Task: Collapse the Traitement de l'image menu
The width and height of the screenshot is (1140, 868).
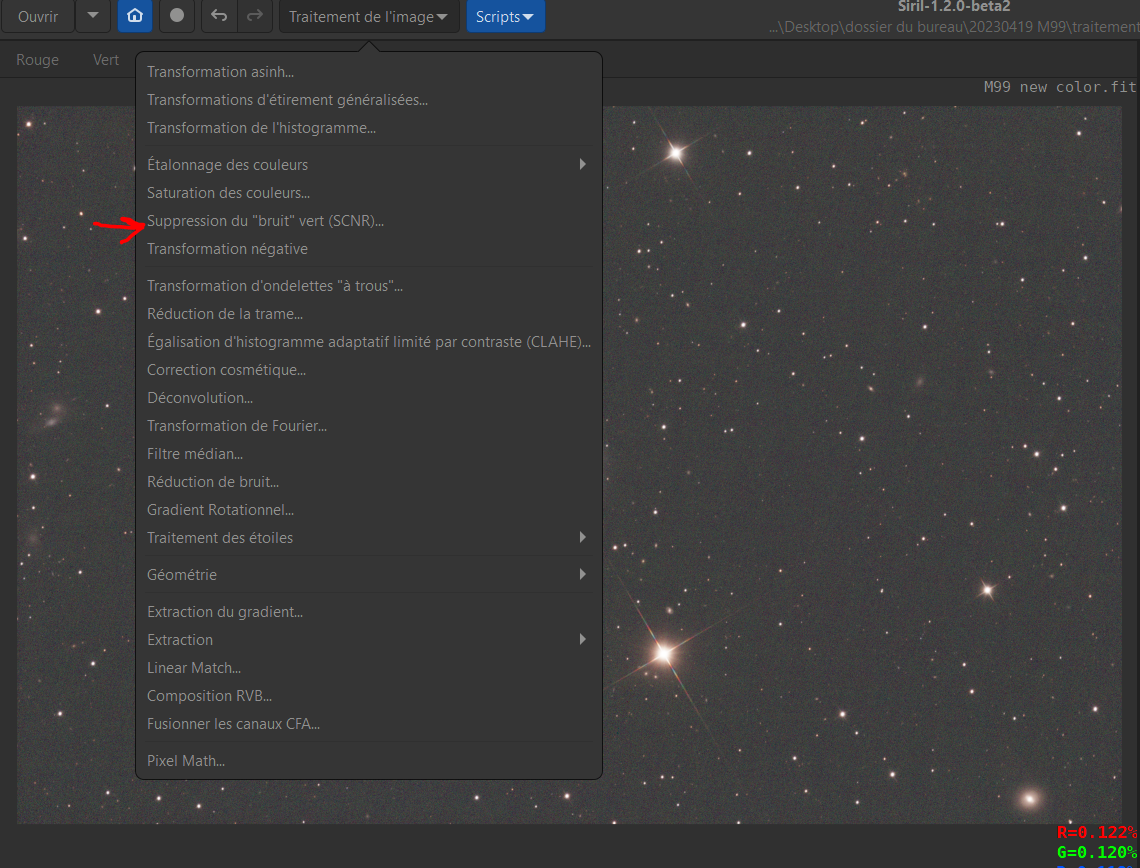Action: (x=369, y=16)
